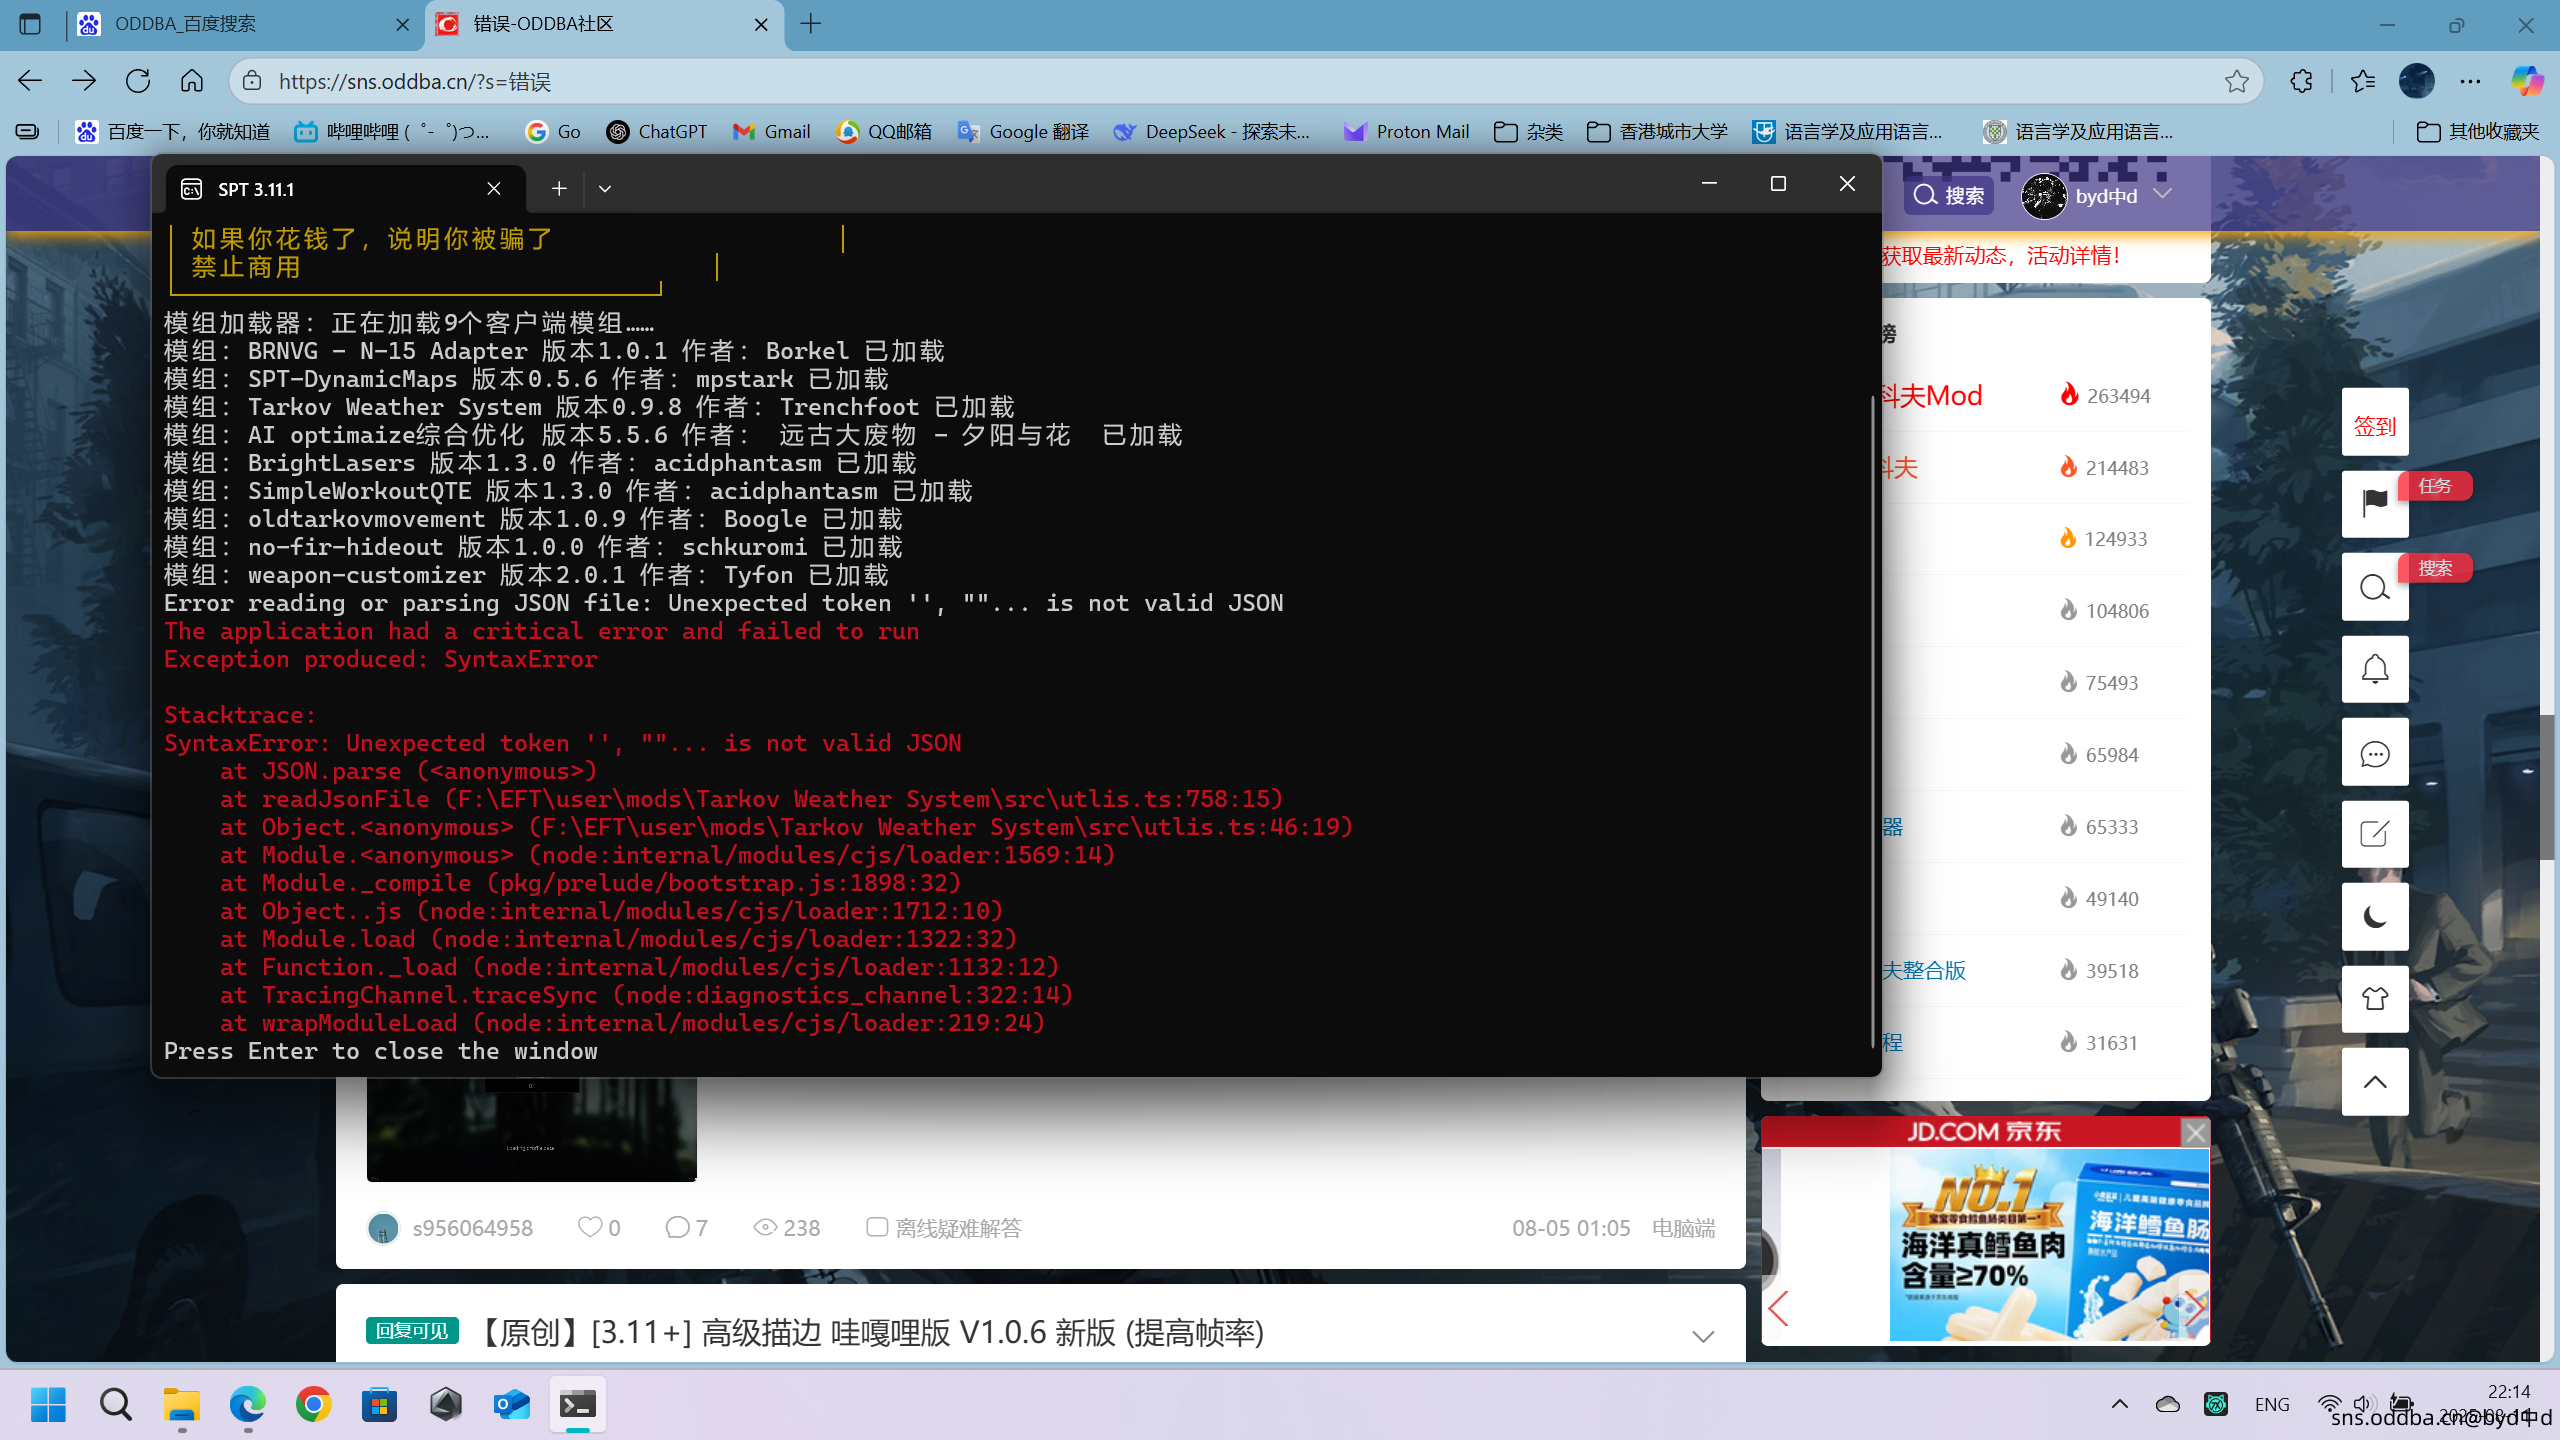Open a new browser tab
Viewport: 2560px width, 1440px height.
coord(811,24)
